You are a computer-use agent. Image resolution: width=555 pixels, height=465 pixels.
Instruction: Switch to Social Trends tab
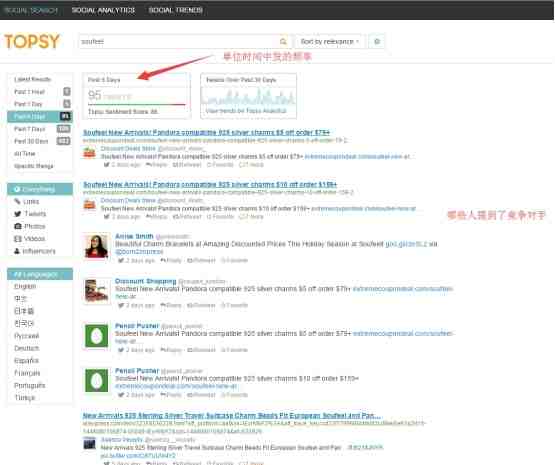pyautogui.click(x=176, y=10)
